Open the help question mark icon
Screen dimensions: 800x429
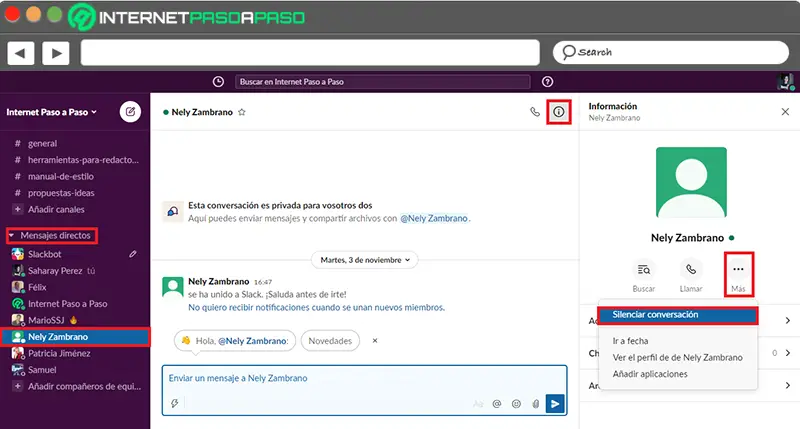pyautogui.click(x=547, y=82)
